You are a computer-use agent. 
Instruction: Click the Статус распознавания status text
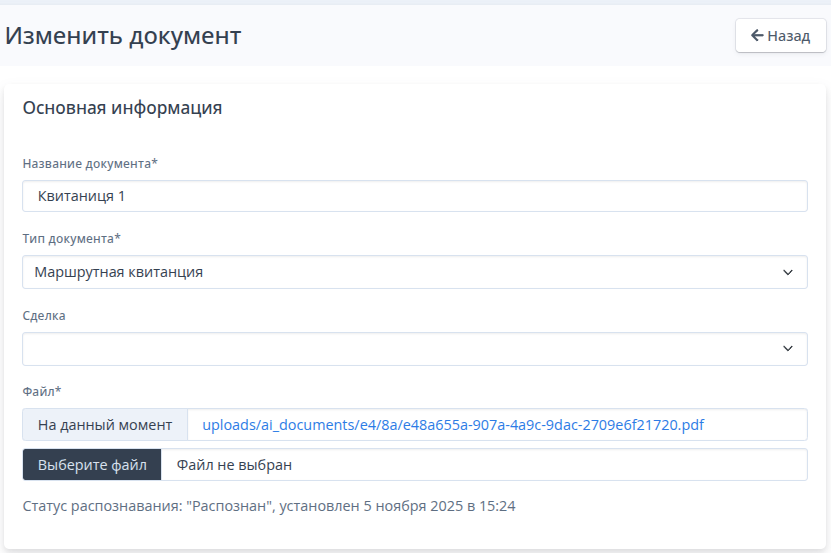[x=102, y=506]
